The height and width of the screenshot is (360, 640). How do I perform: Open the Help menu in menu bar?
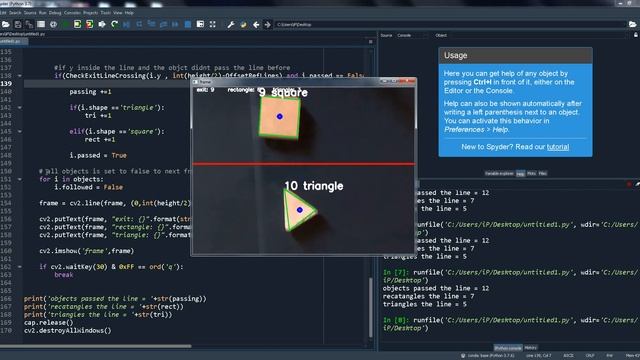(129, 13)
